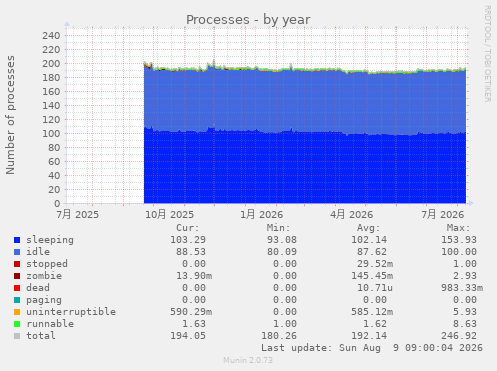Select the 'paging' legend label

44,300
